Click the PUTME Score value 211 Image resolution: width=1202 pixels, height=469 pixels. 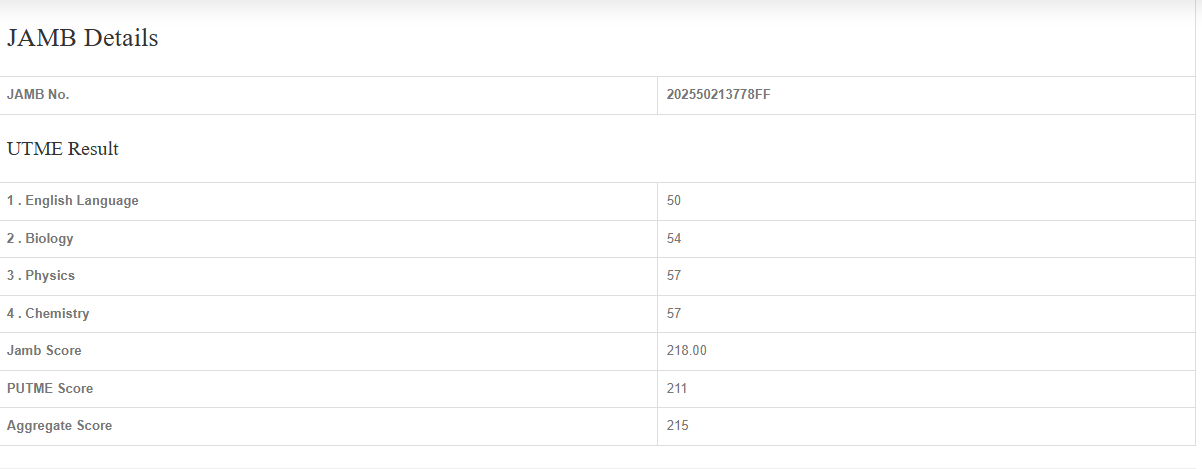click(x=677, y=388)
